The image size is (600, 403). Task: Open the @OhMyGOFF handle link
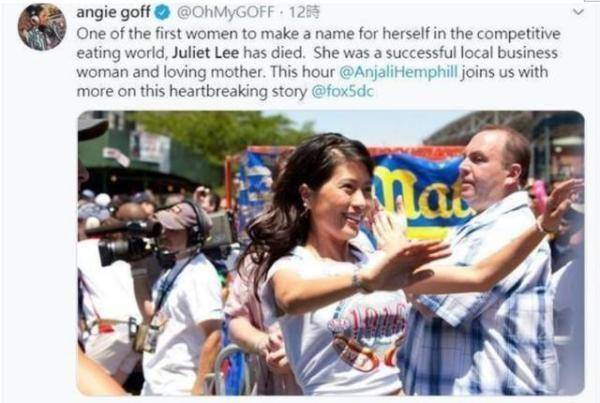point(225,13)
